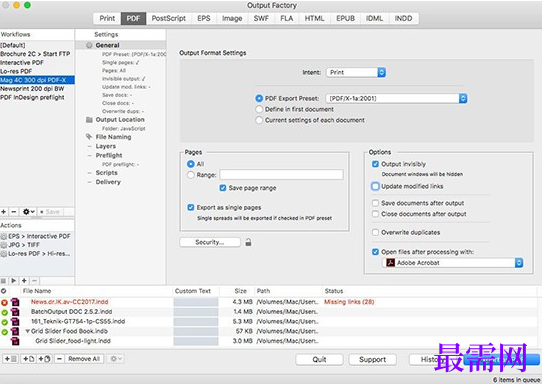Add a new workflow with the plus button

pos(4,212)
